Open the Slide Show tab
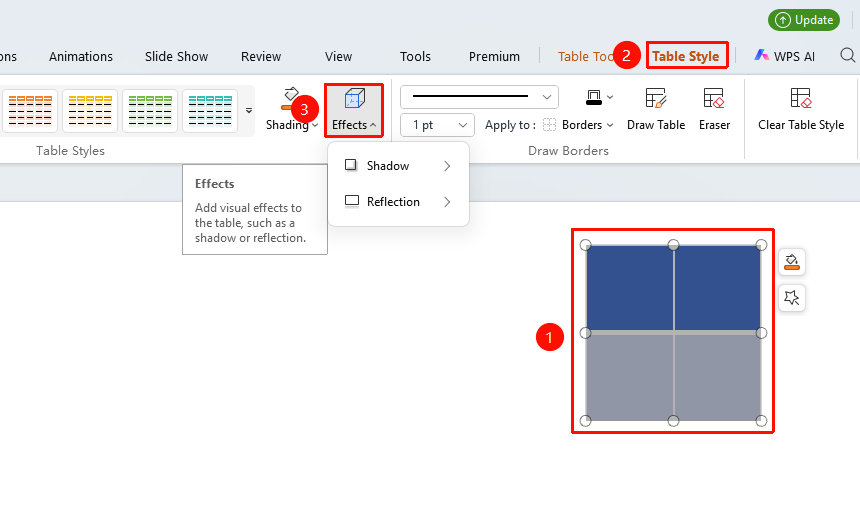 [x=176, y=56]
